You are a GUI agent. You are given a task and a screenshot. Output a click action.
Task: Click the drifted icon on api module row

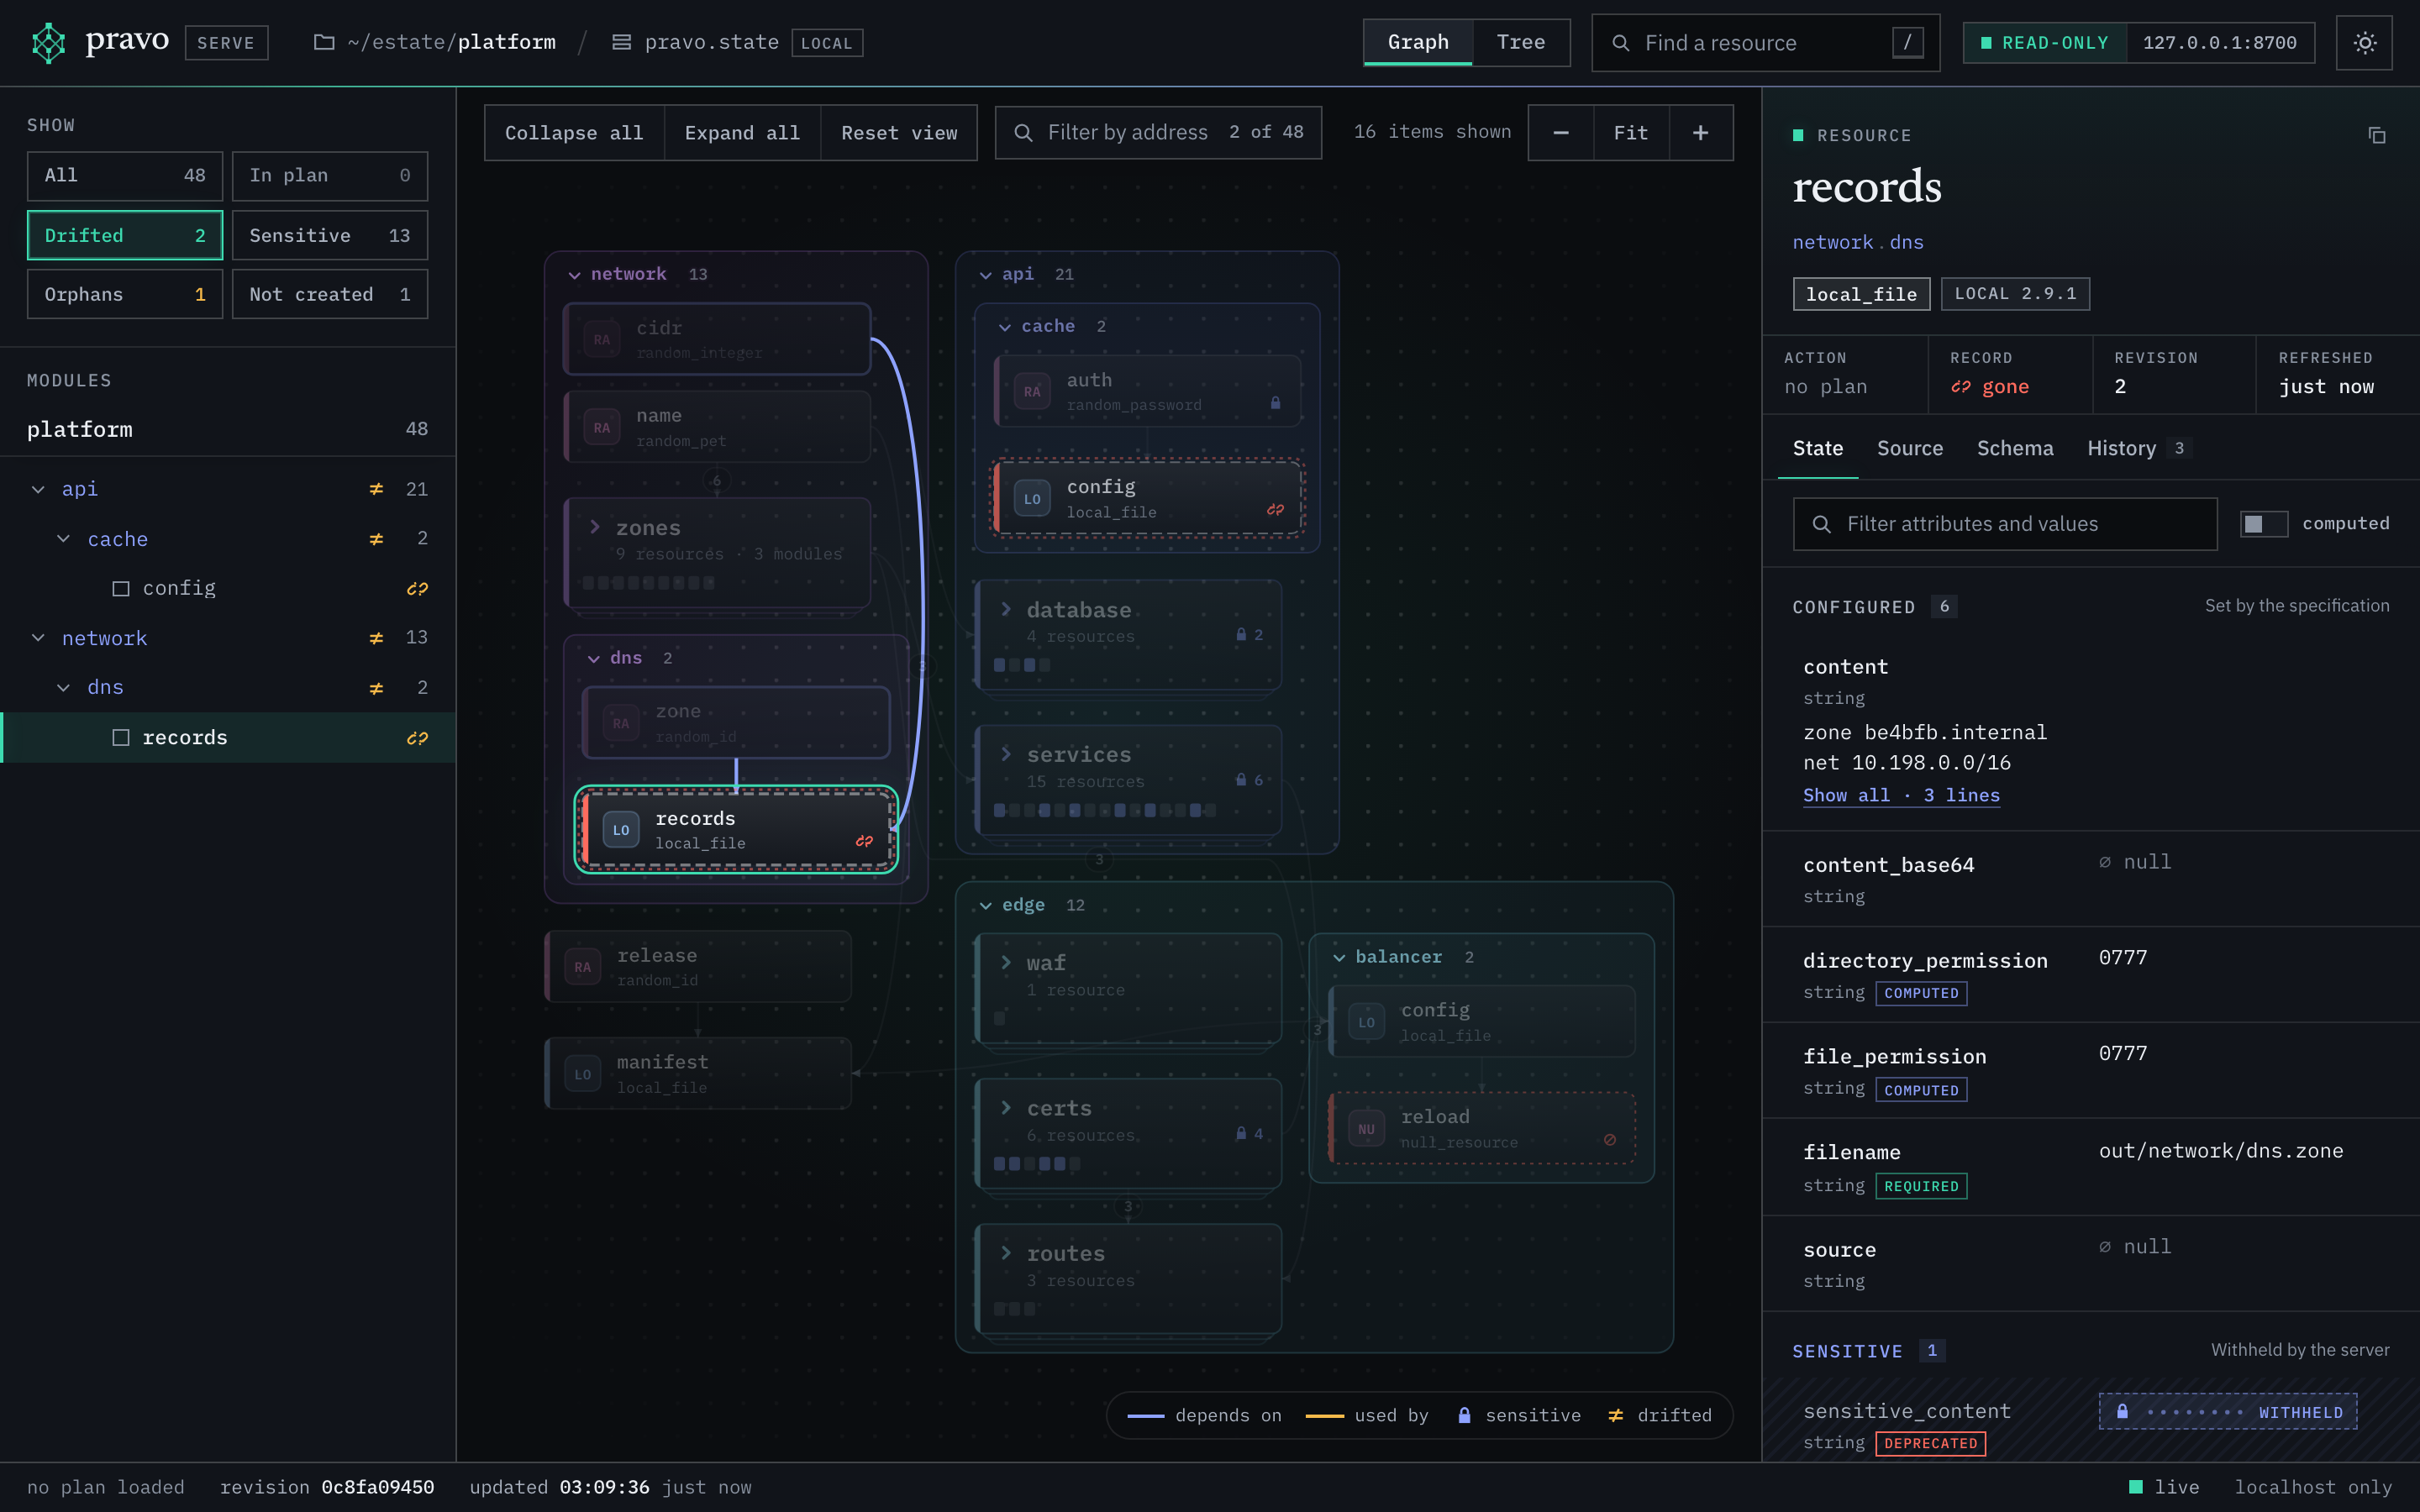pos(376,489)
